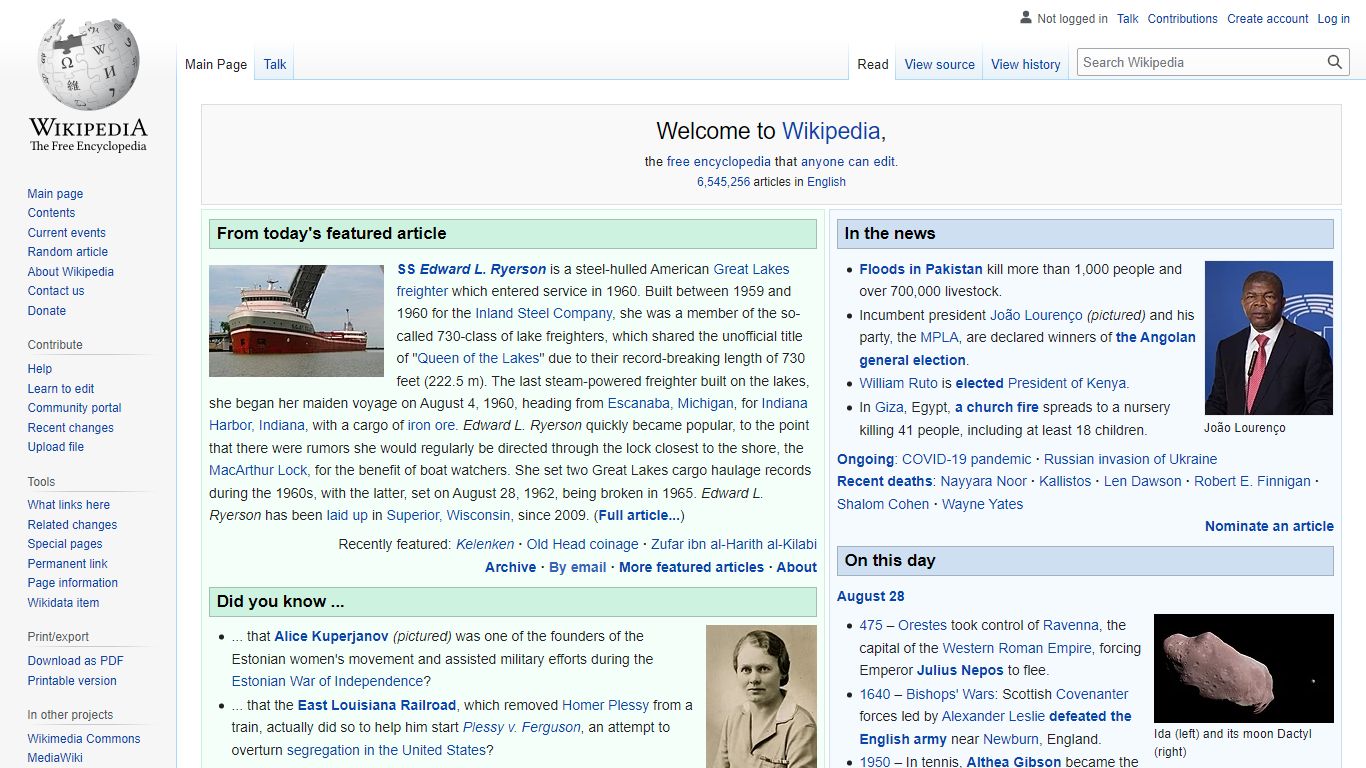
Task: Open the Contributions link
Action: 1183,18
